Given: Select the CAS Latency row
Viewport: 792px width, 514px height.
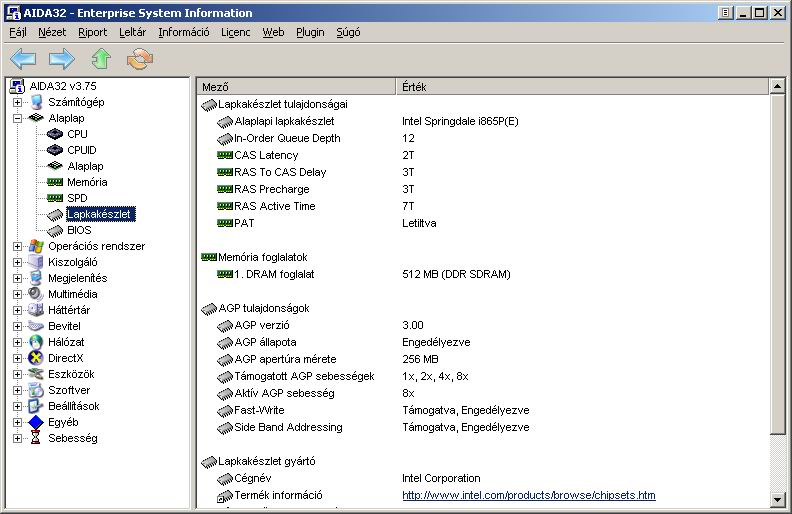Looking at the screenshot, I should [483, 155].
